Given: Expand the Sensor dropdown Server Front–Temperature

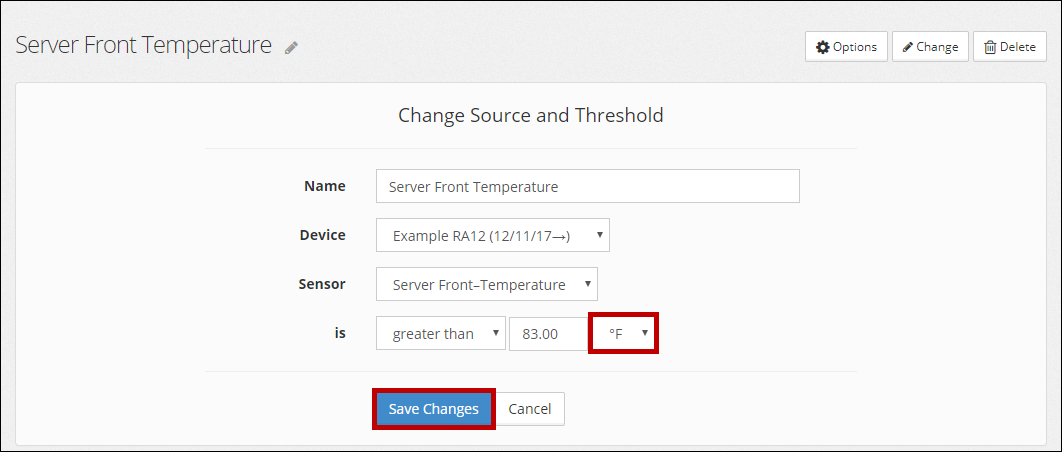Looking at the screenshot, I should click(487, 284).
